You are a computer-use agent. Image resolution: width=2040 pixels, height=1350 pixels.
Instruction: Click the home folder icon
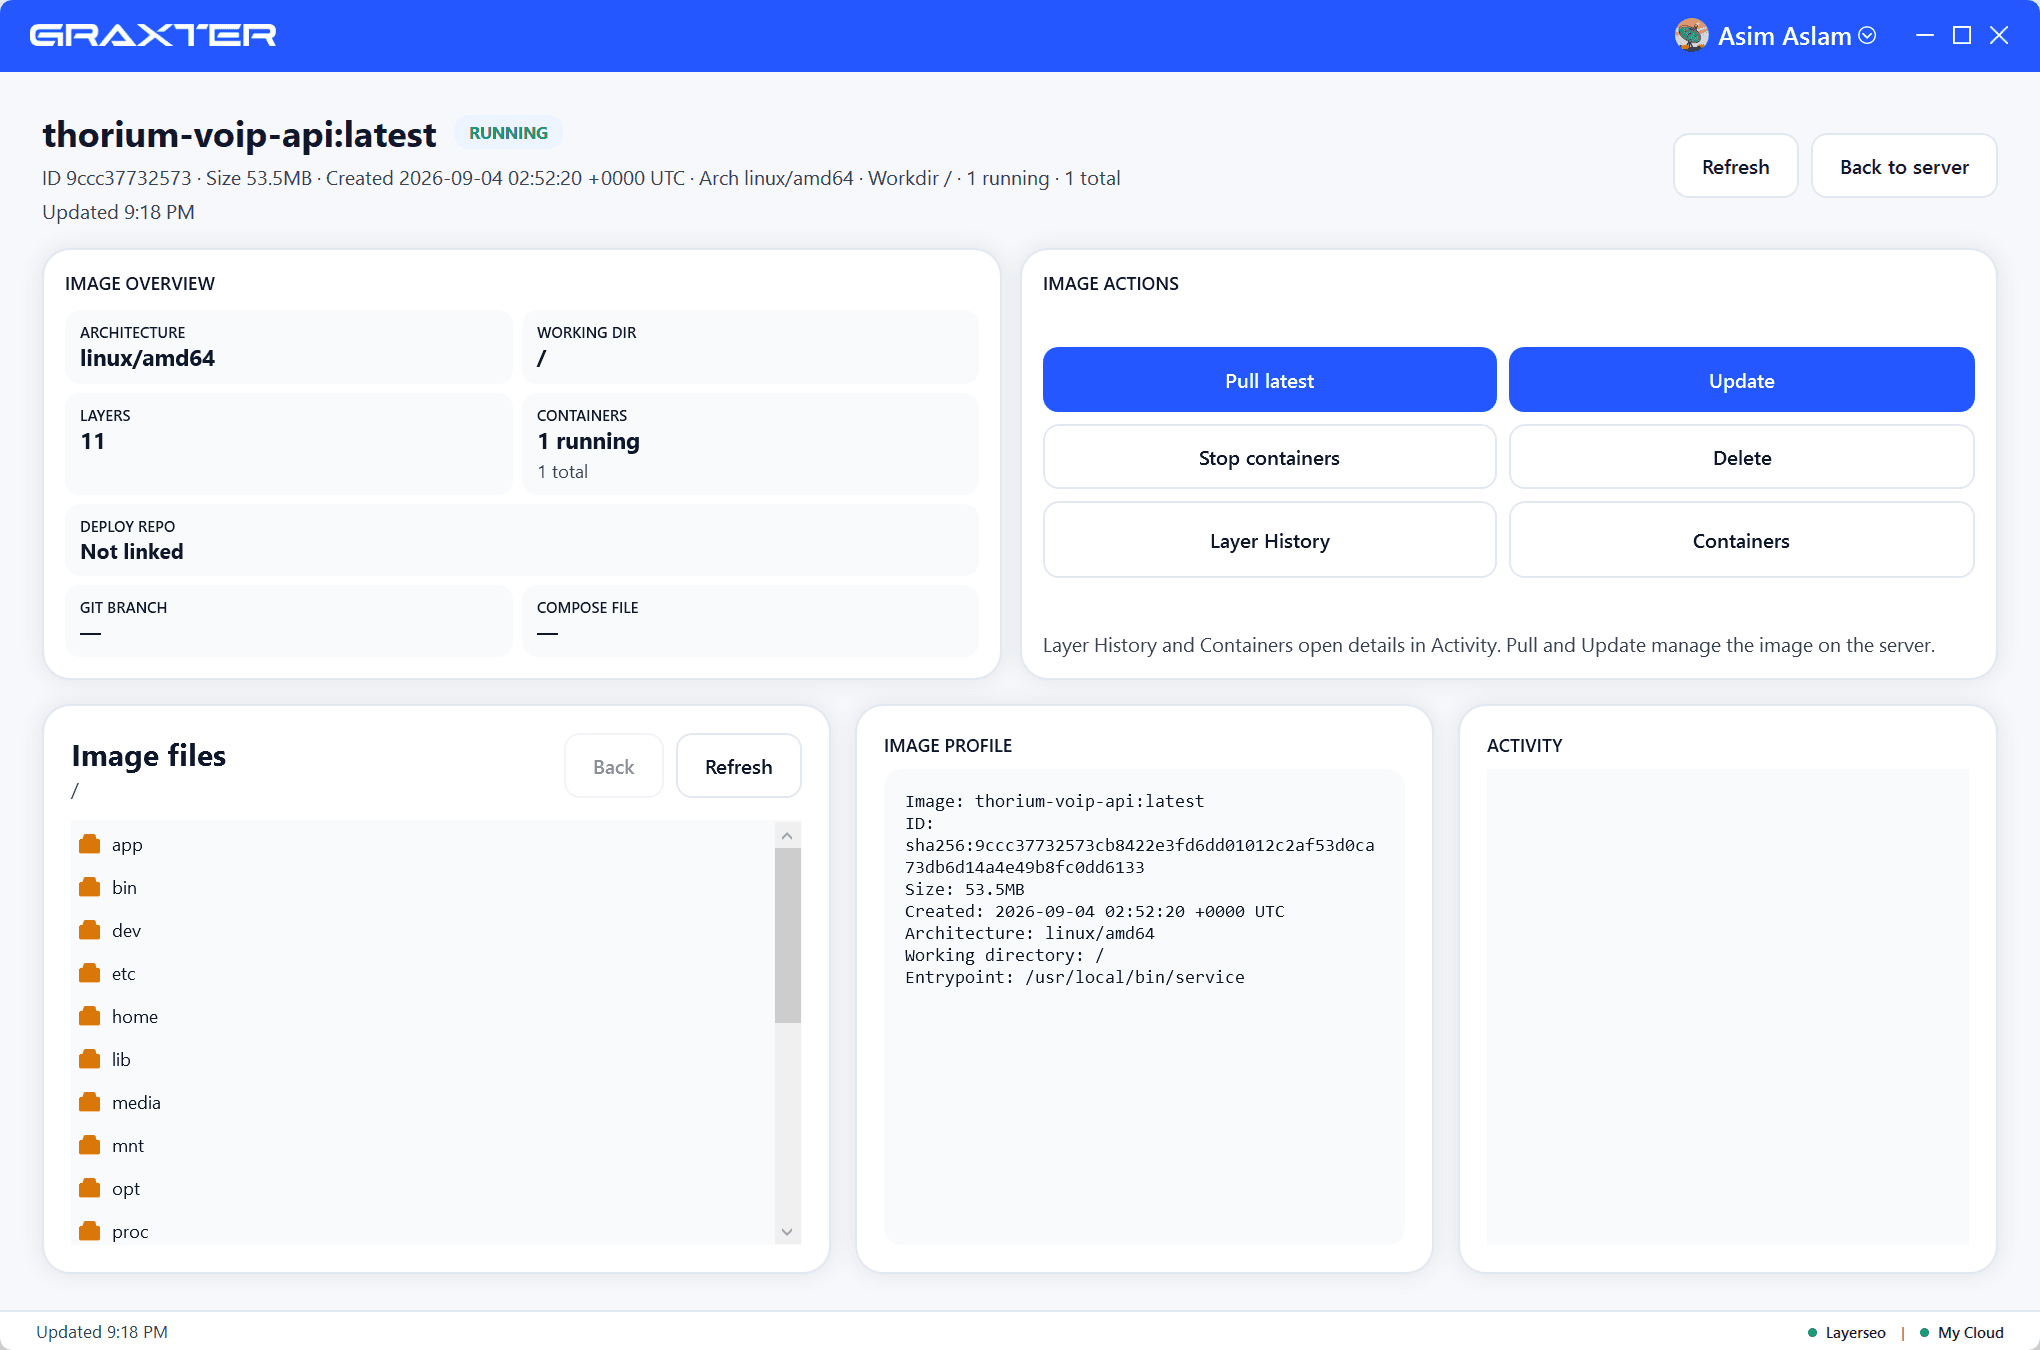coord(90,1016)
